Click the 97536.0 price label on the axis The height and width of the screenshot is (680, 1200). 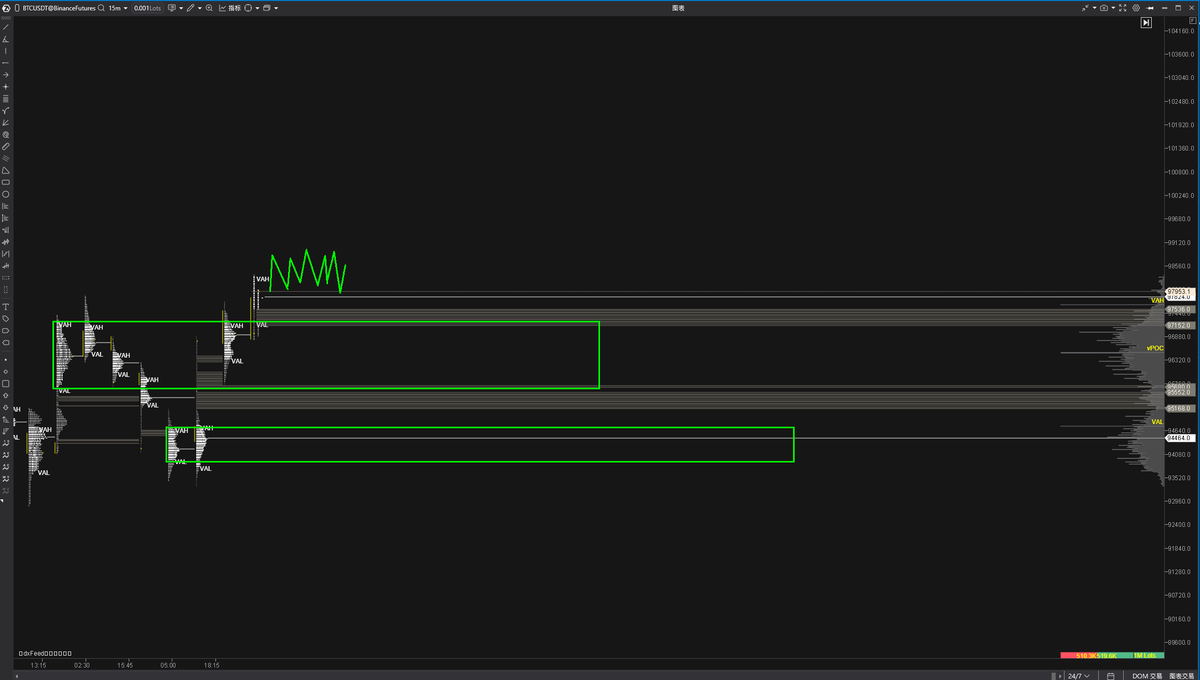click(1179, 310)
